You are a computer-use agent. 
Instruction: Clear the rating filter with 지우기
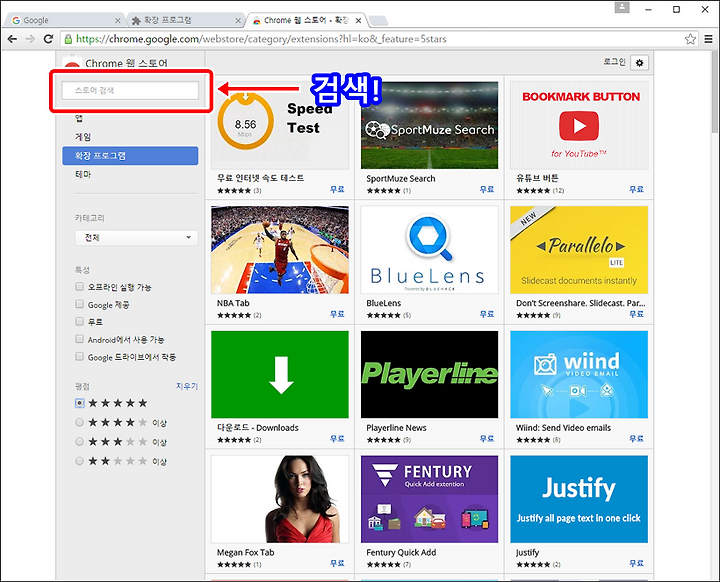pos(187,386)
